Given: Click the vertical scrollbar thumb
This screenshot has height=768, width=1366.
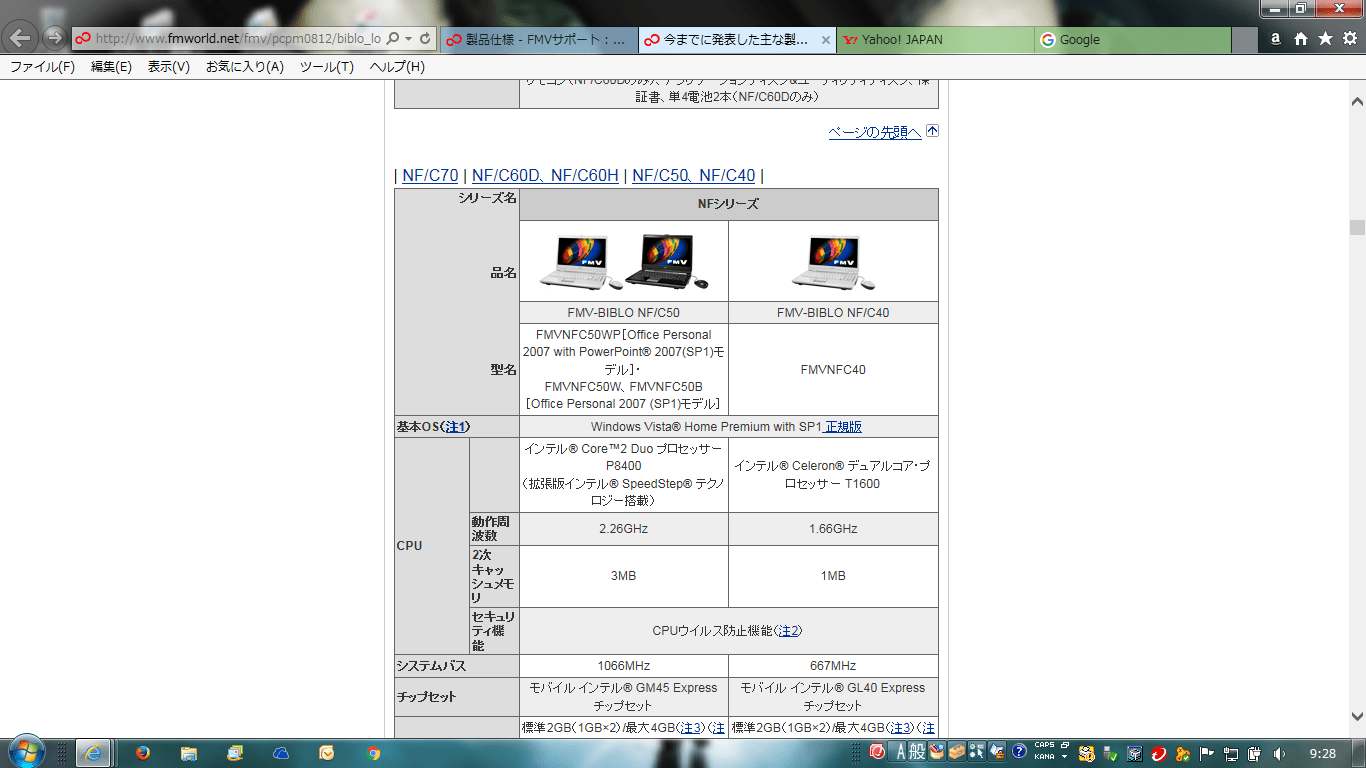Looking at the screenshot, I should click(1357, 227).
